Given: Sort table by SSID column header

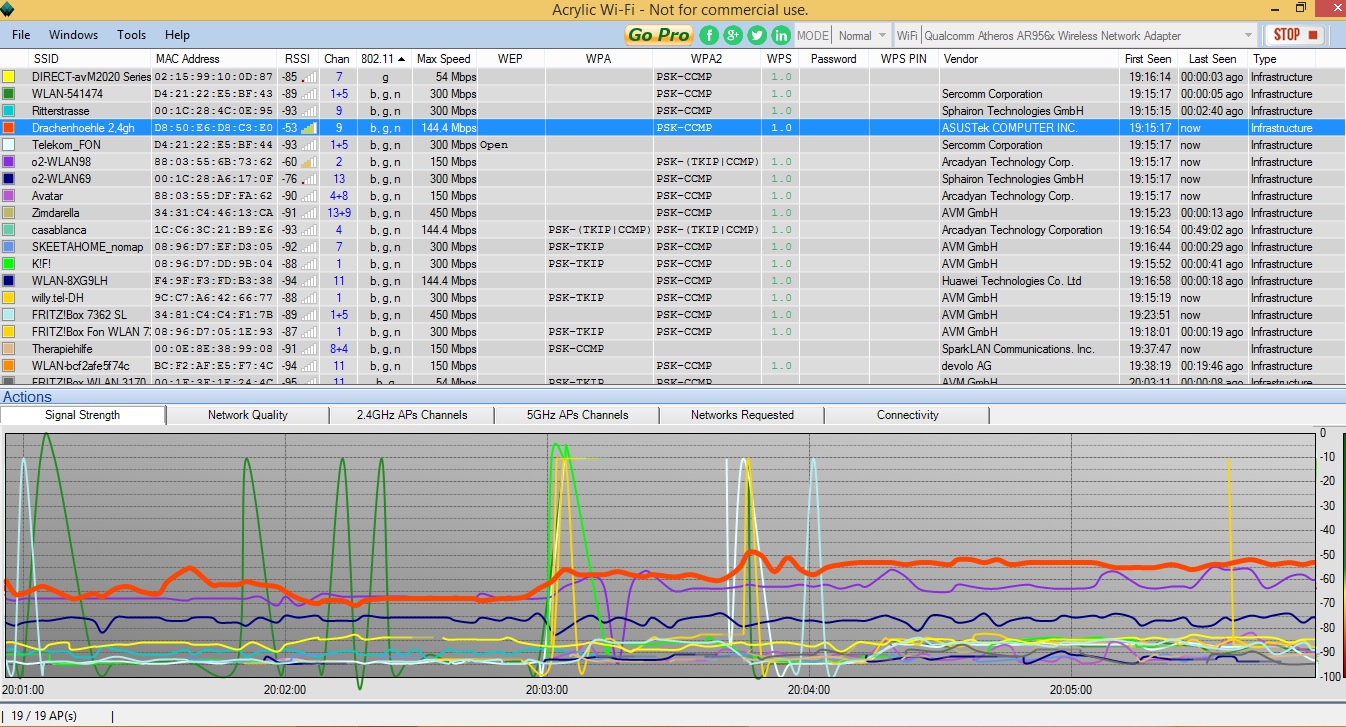Looking at the screenshot, I should [x=89, y=59].
